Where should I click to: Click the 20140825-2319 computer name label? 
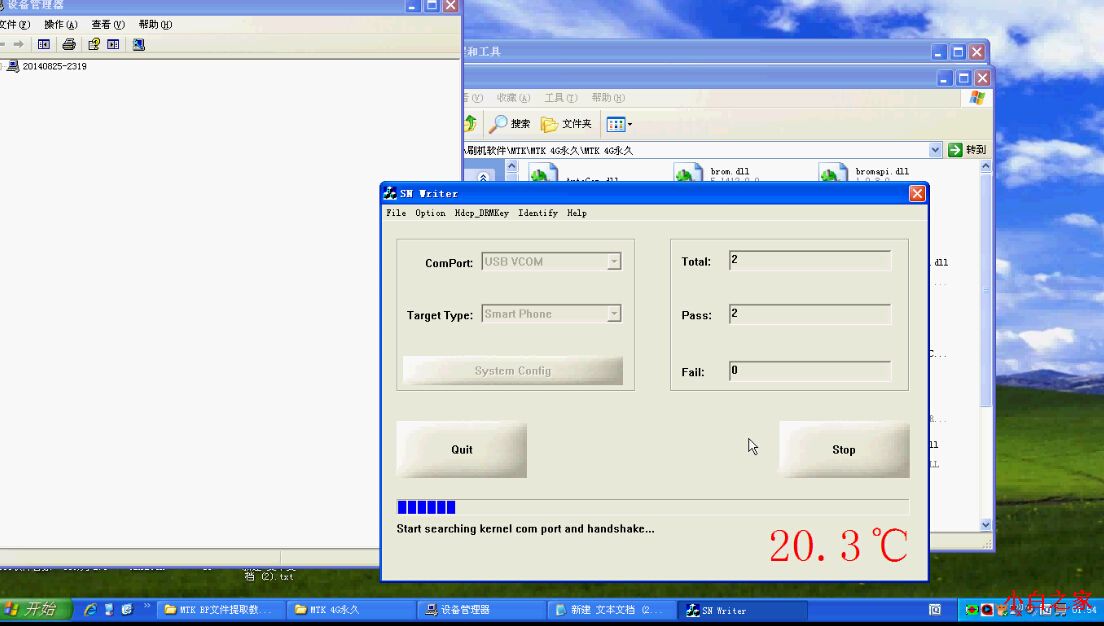(x=54, y=66)
